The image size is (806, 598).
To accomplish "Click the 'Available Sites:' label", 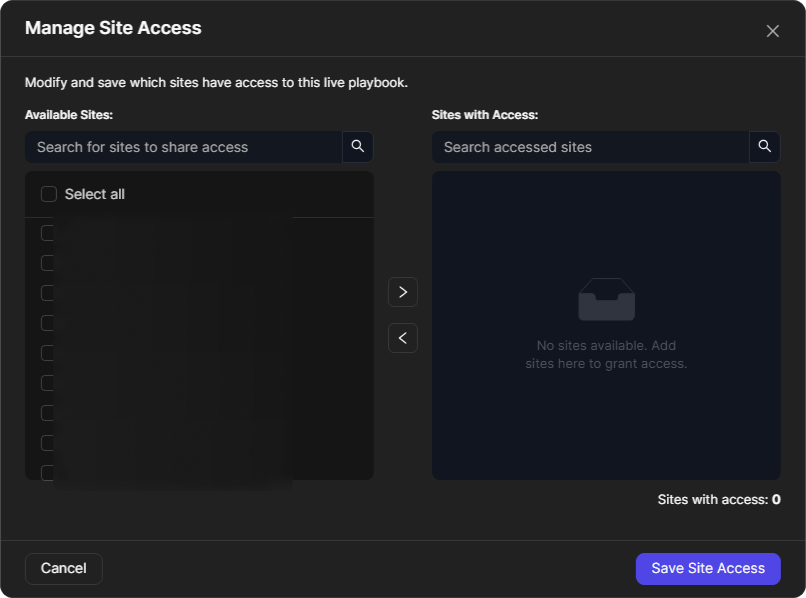I will [x=69, y=115].
